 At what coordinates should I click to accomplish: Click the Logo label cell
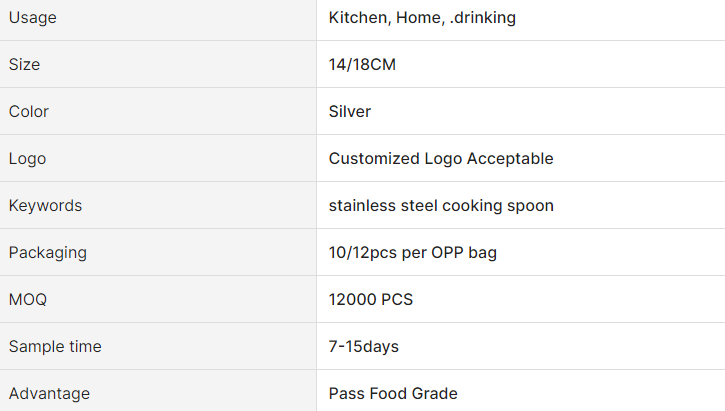(x=27, y=159)
